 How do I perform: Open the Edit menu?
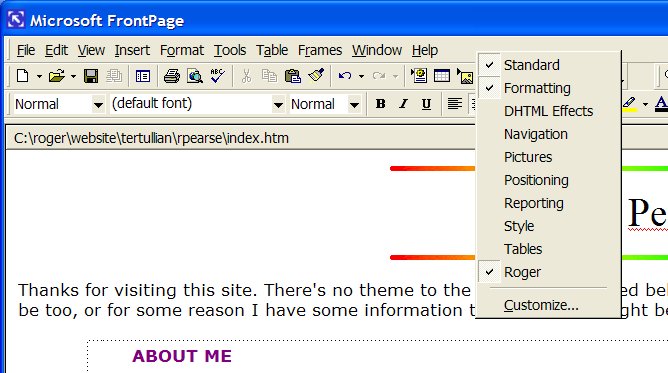[x=56, y=50]
